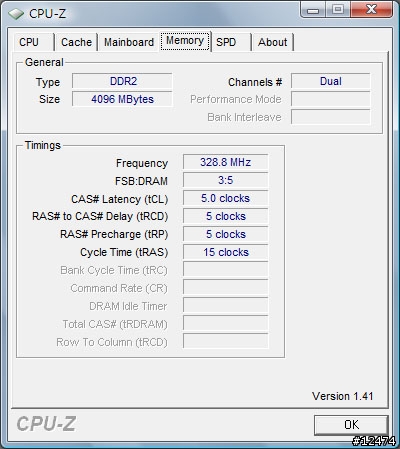Viewport: 400px width, 449px height.
Task: Click the Cycle Time (tRAS) label
Action: 124,253
